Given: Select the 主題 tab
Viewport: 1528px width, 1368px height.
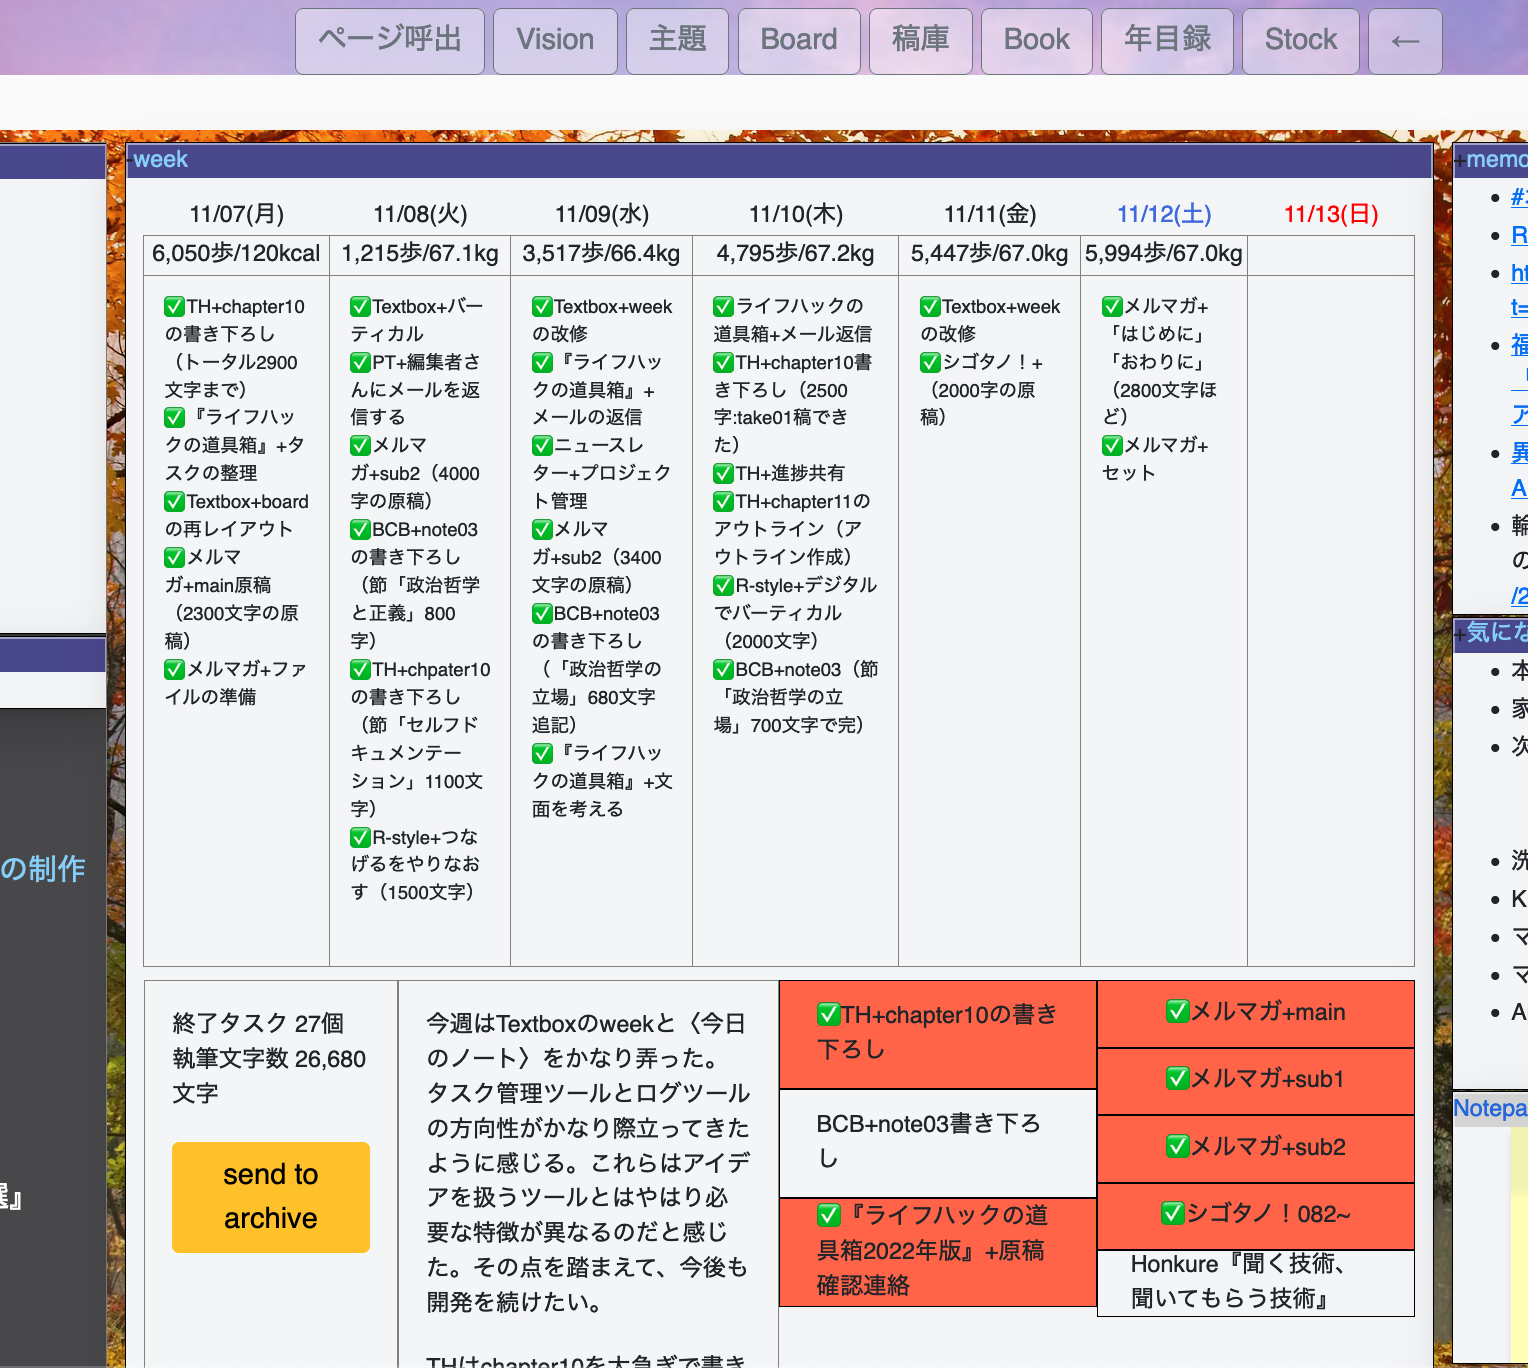Looking at the screenshot, I should 677,41.
